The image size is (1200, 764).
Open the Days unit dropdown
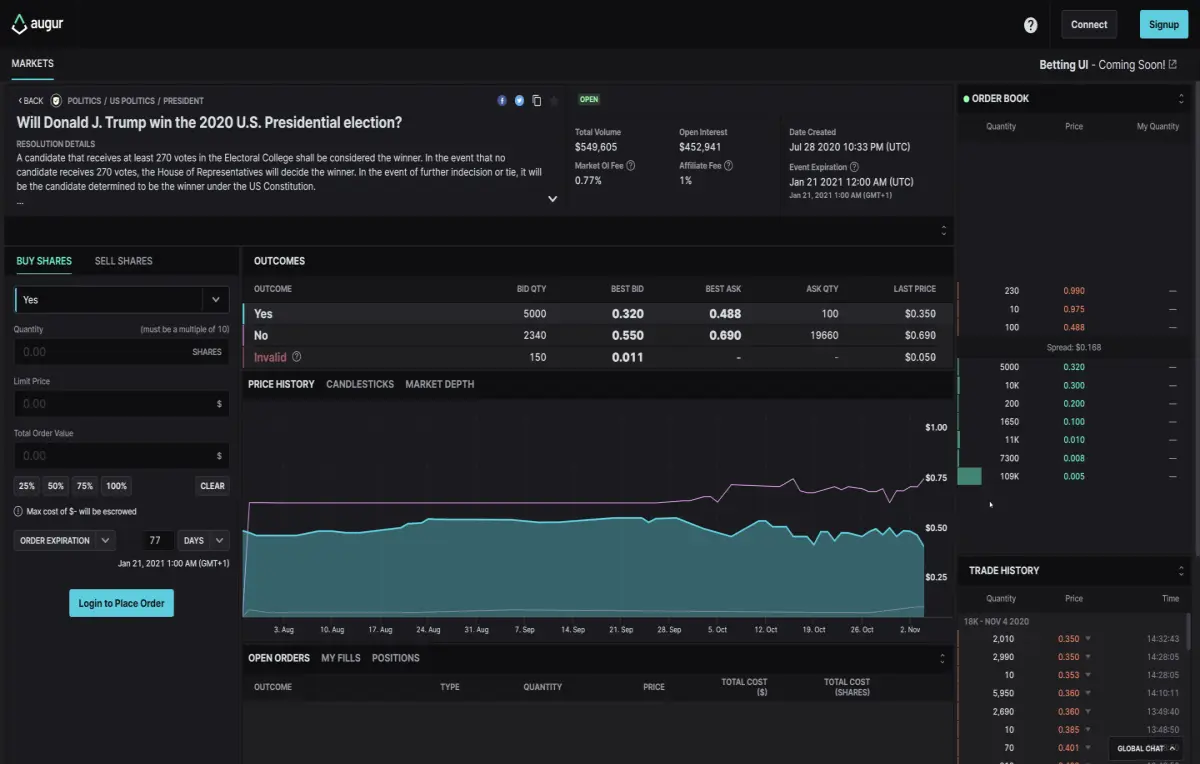click(x=204, y=541)
